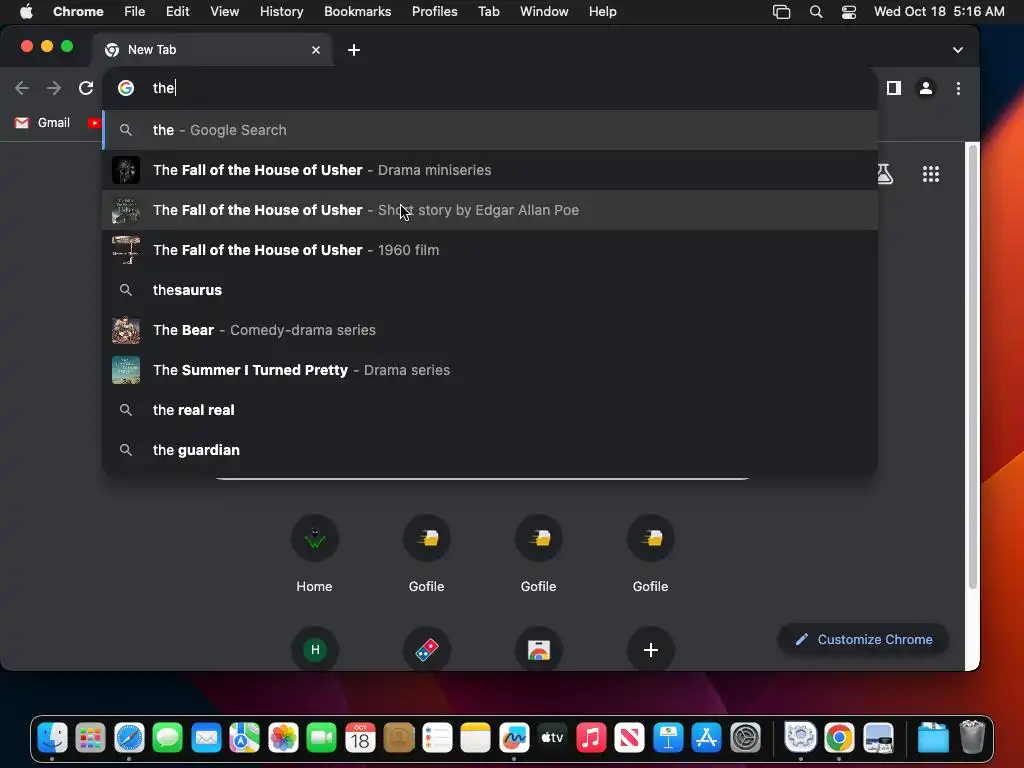Screen dimensions: 1024x768
Task: Open Freeform from the Dock
Action: pos(514,739)
